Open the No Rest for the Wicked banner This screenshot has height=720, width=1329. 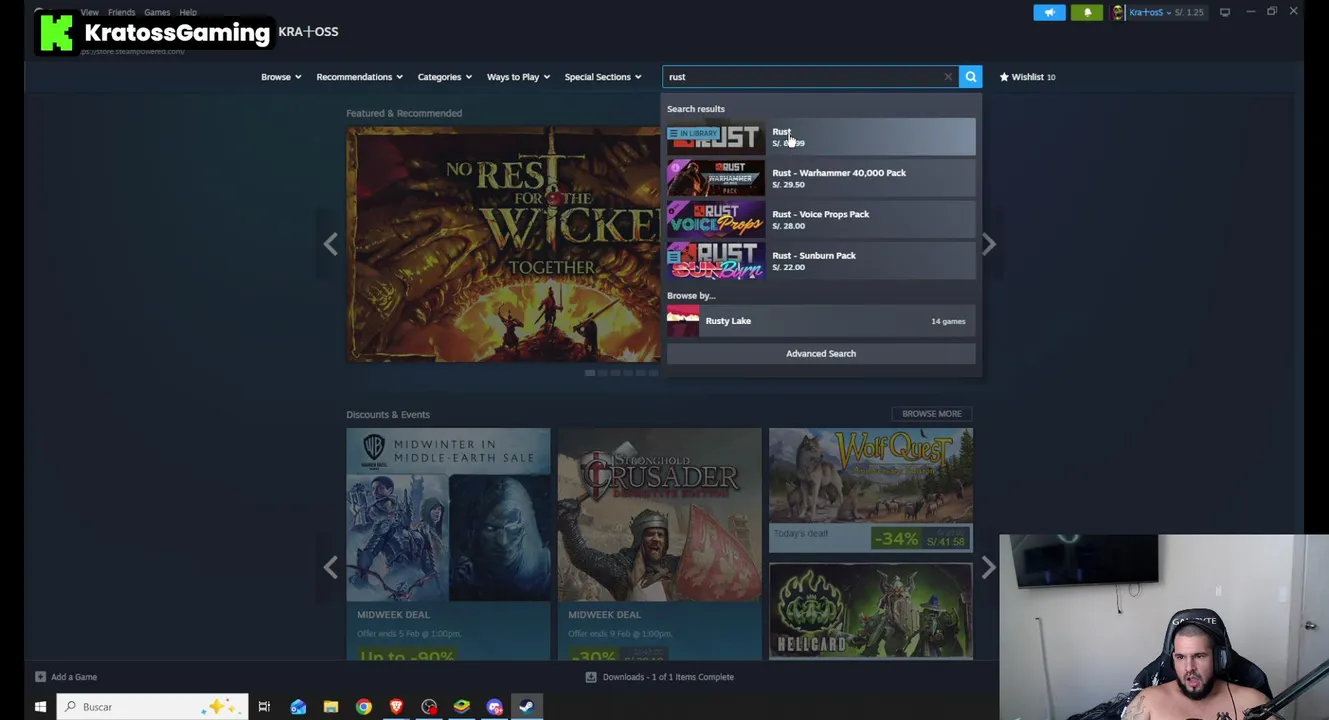[x=503, y=244]
